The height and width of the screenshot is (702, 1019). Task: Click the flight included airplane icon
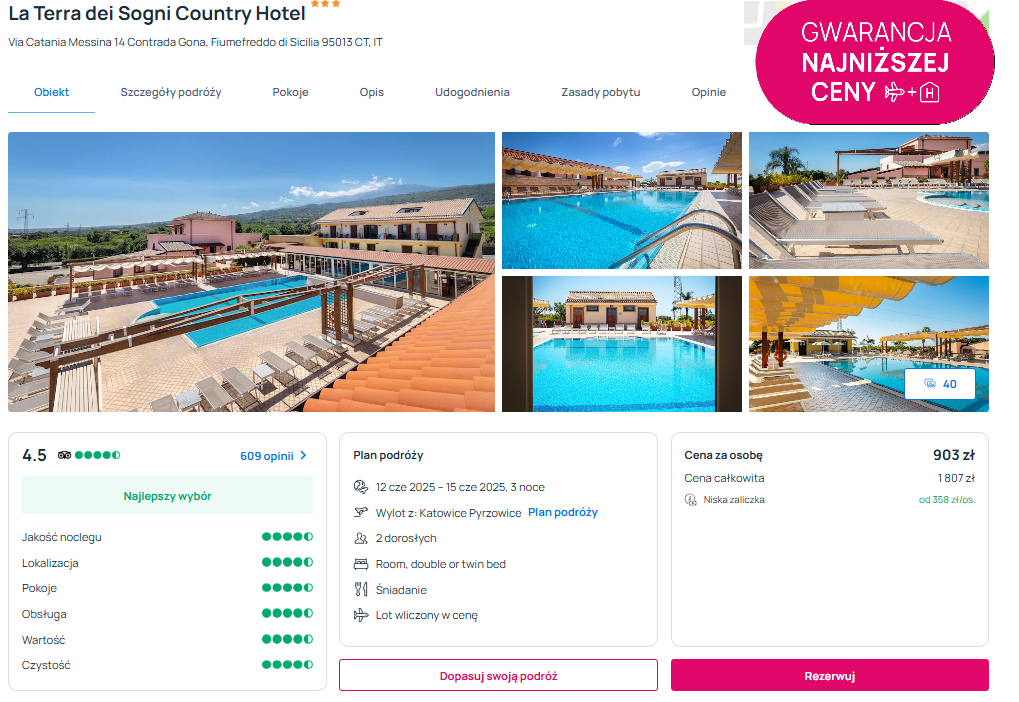(361, 615)
